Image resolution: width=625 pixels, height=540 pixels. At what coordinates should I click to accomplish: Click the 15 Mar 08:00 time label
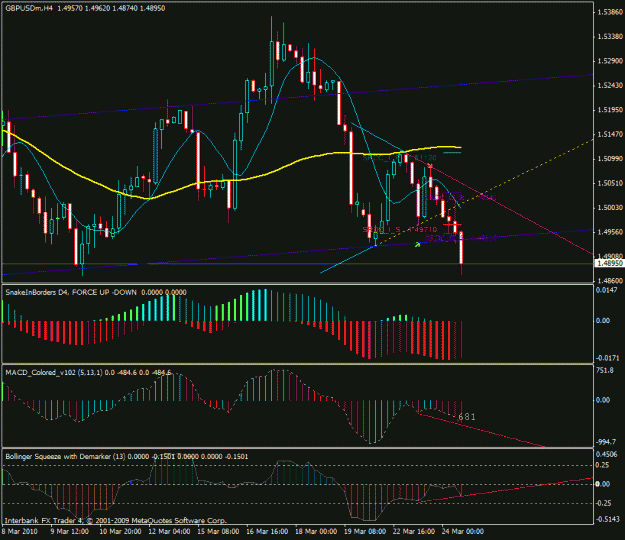pyautogui.click(x=218, y=531)
